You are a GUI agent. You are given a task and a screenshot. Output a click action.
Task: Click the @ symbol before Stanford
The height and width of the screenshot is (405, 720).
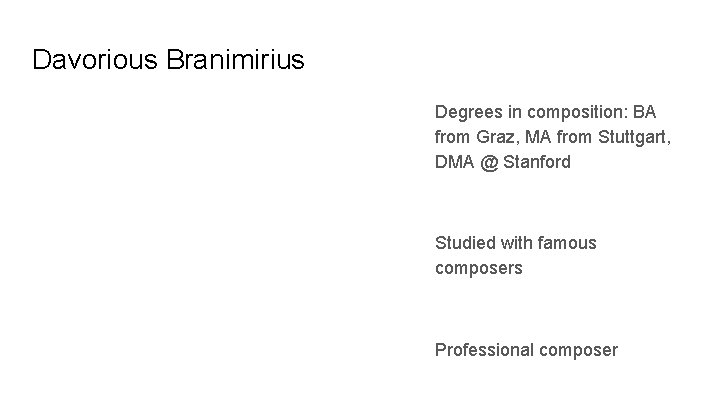click(x=488, y=161)
